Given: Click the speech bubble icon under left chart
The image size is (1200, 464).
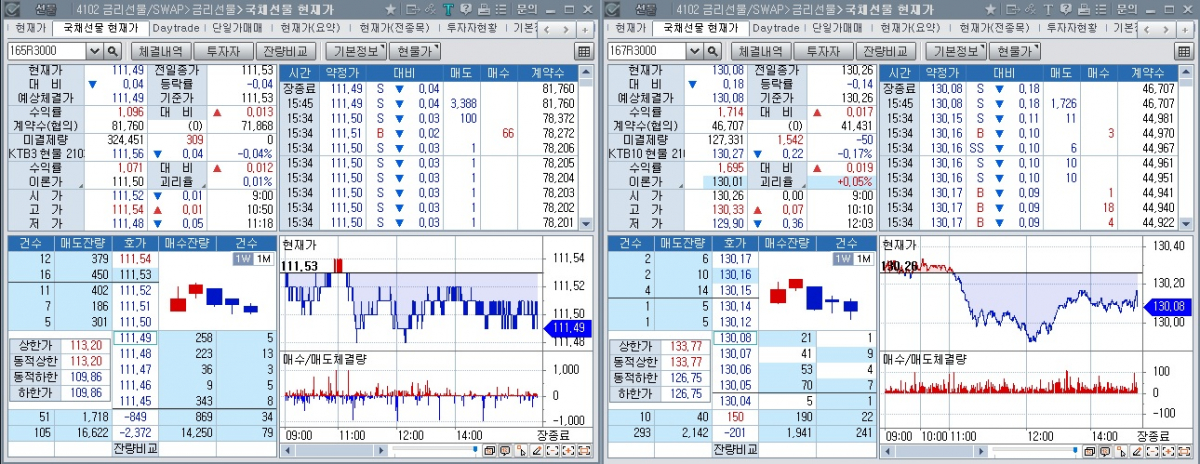Looking at the screenshot, I should click(x=505, y=451).
